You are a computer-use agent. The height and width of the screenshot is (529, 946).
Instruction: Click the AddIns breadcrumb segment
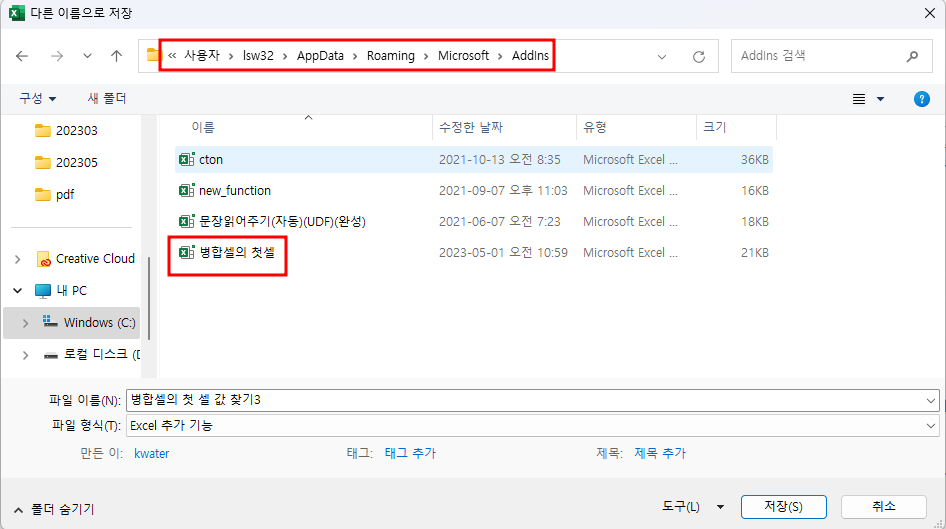pos(530,55)
